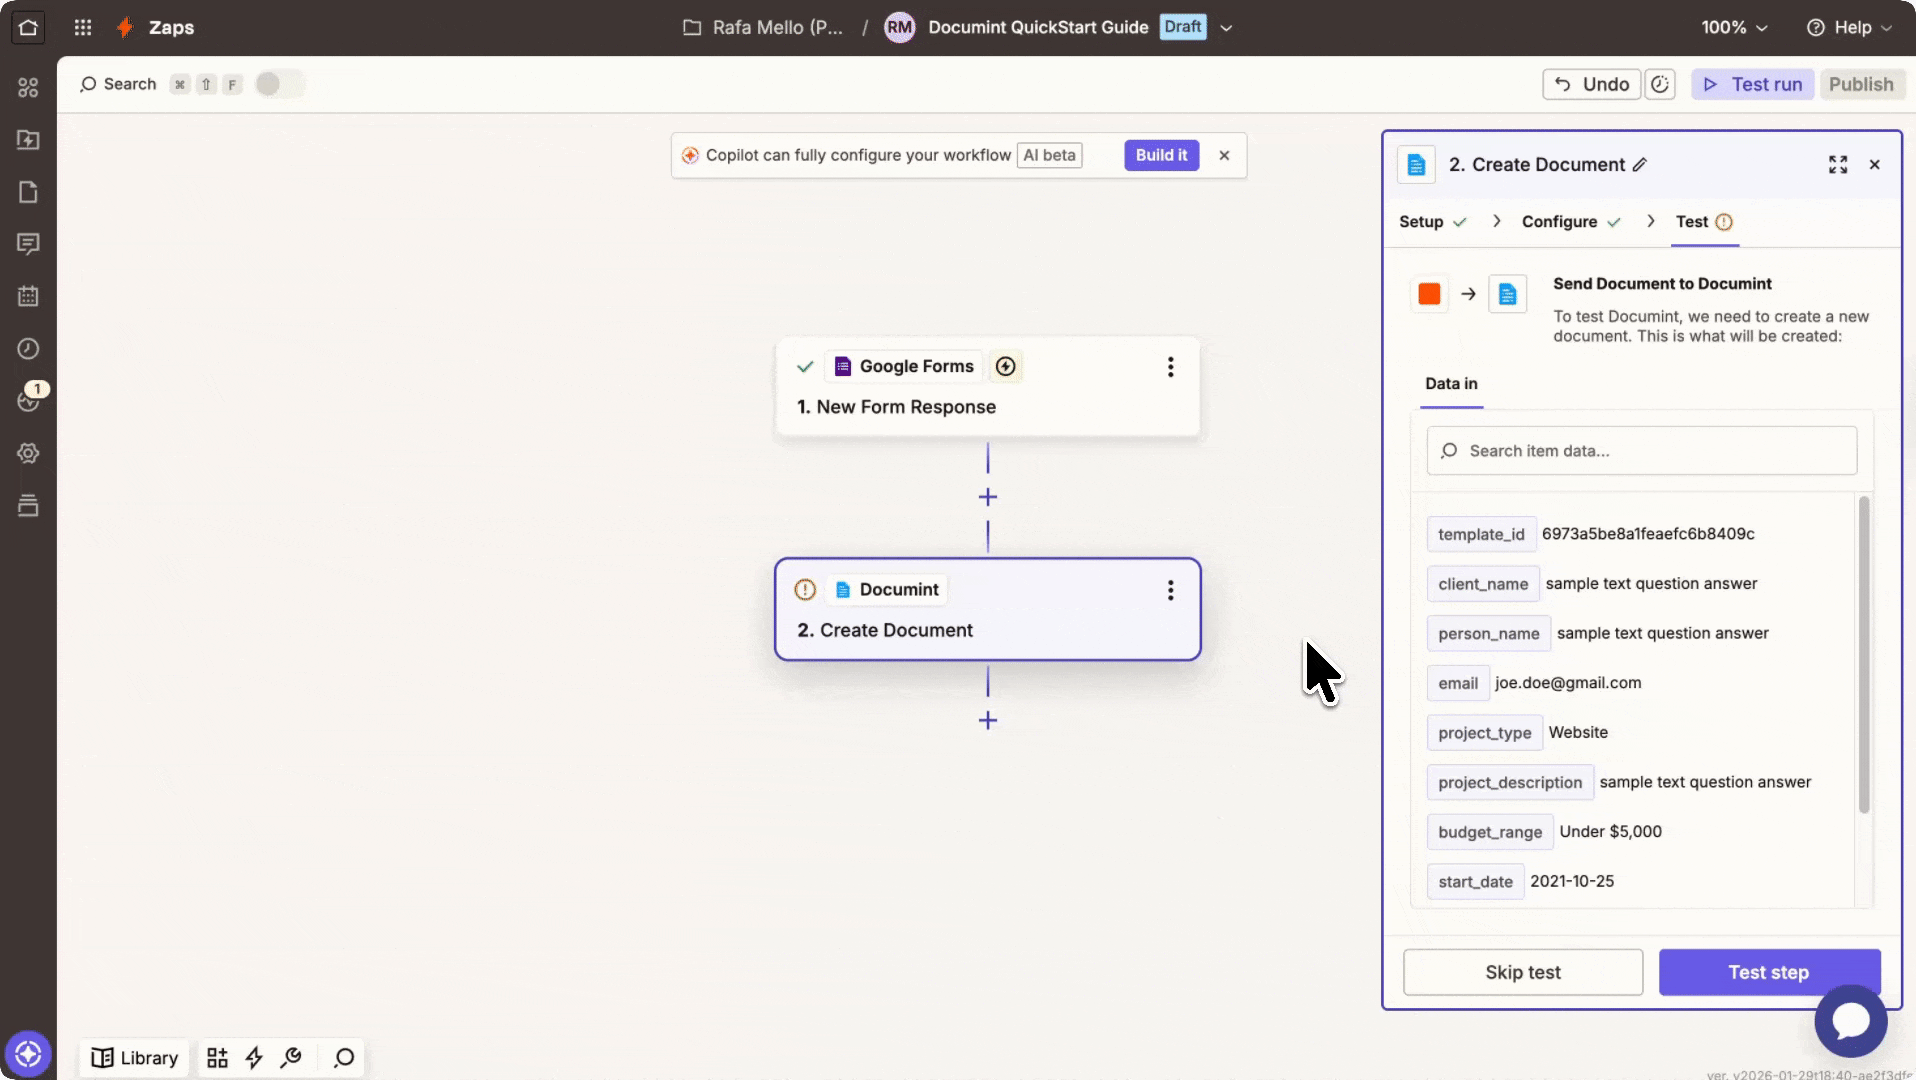The height and width of the screenshot is (1080, 1916).
Task: Add step between Google Forms and Documint
Action: click(987, 497)
